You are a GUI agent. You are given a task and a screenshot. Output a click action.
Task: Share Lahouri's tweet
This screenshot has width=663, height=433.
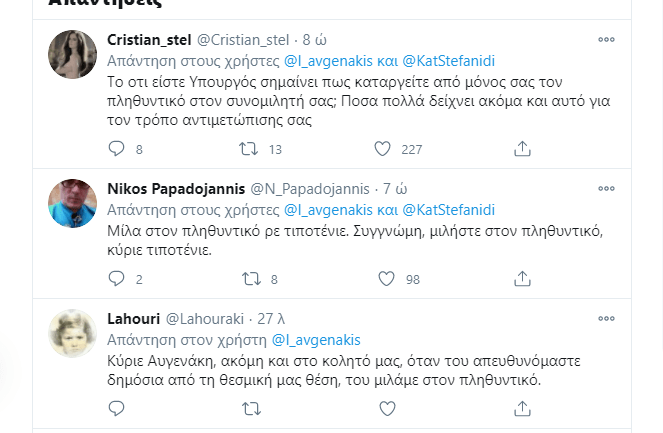coord(521,408)
